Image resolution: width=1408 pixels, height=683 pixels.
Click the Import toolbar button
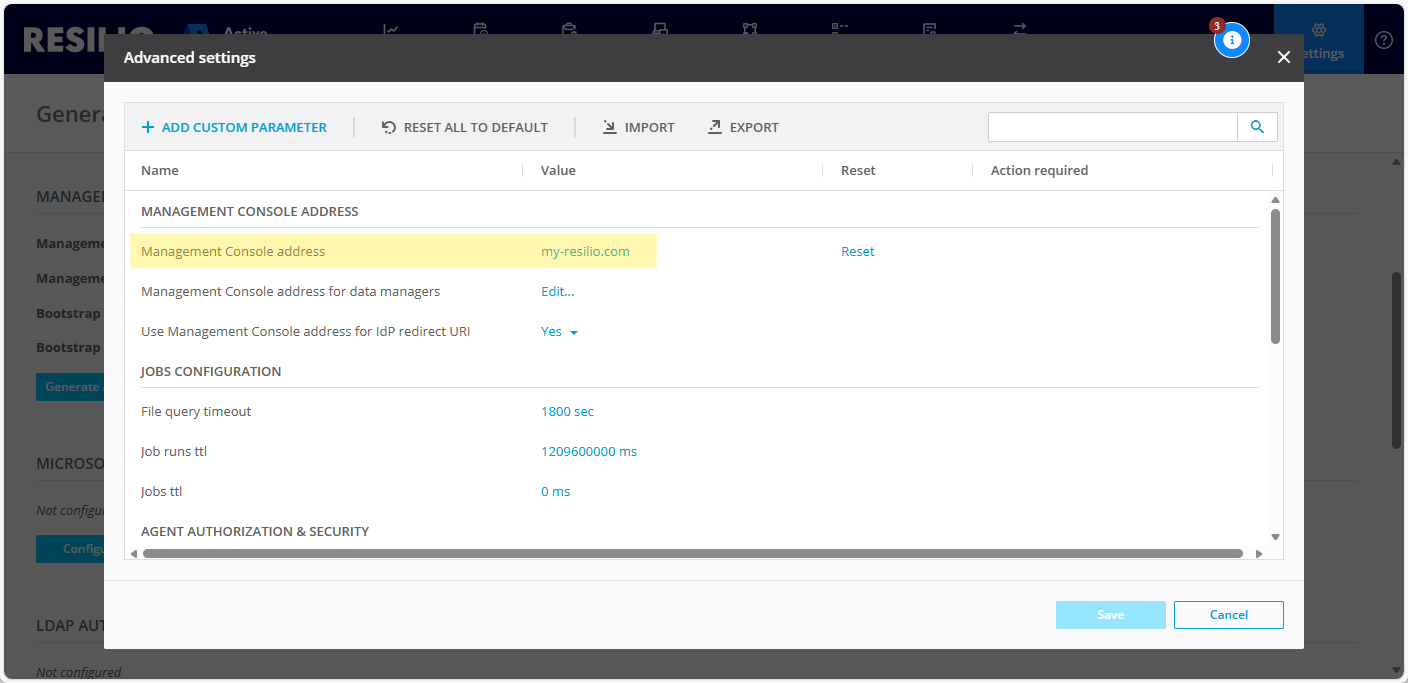pyautogui.click(x=639, y=127)
